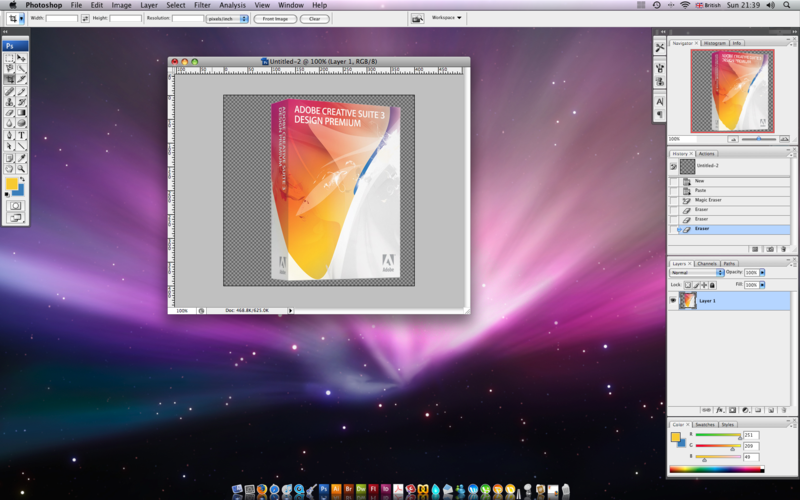Select the Sponge tool
The height and width of the screenshot is (500, 800).
click(21, 123)
